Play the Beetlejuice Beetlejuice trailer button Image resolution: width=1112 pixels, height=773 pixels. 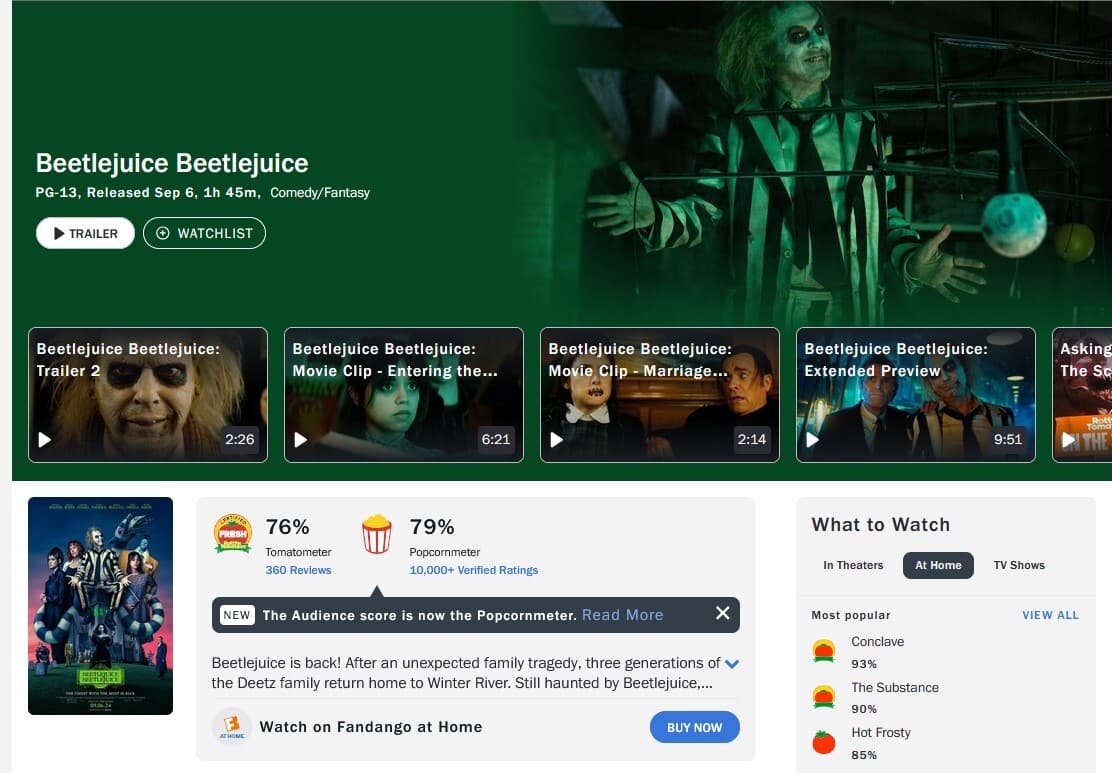[x=85, y=233]
